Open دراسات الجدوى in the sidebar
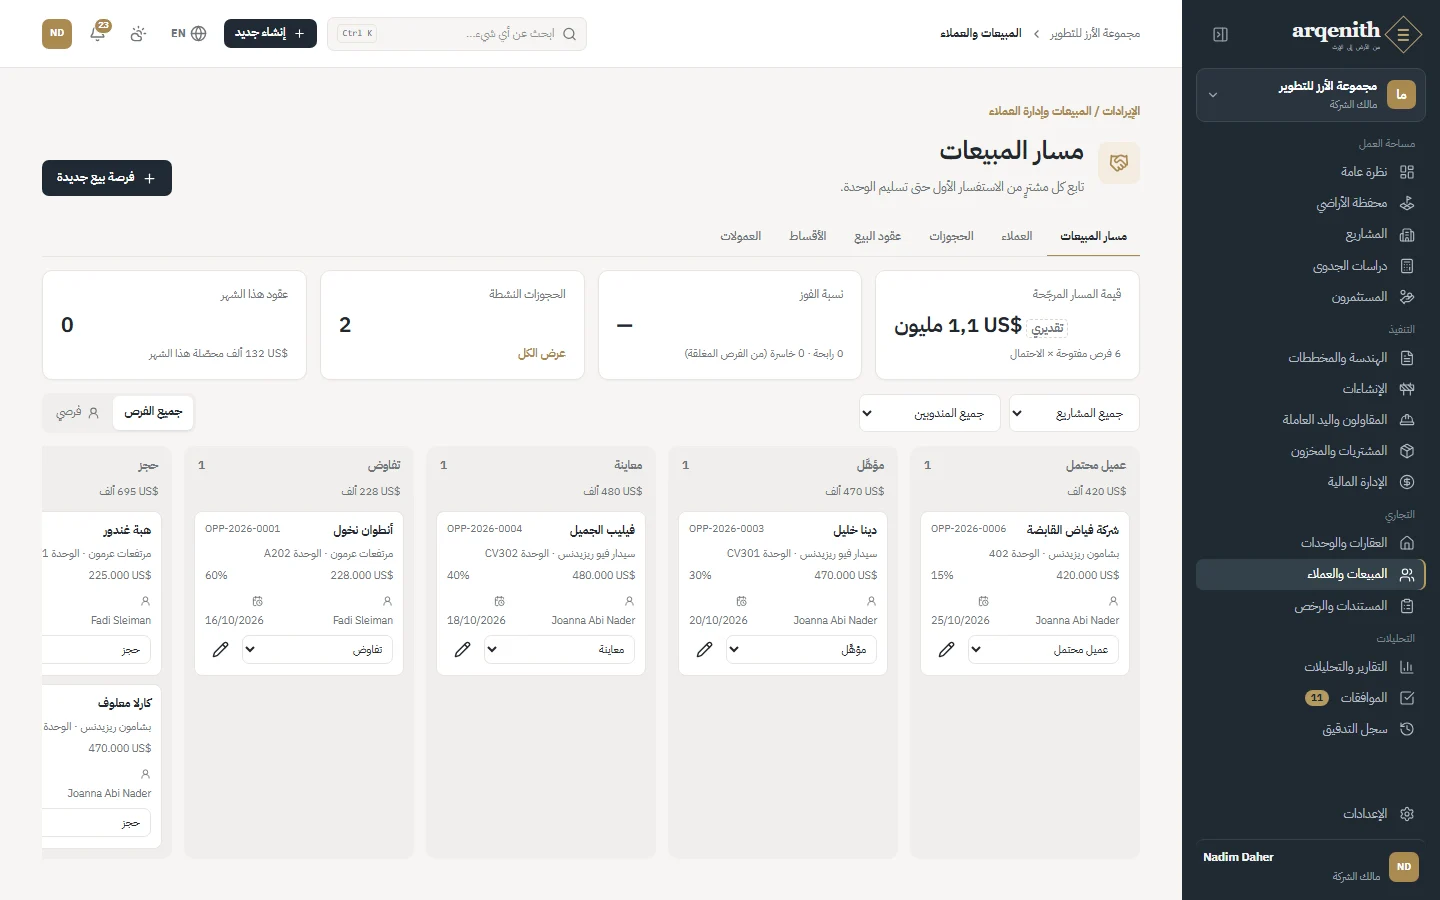This screenshot has width=1440, height=900. pos(1311,266)
